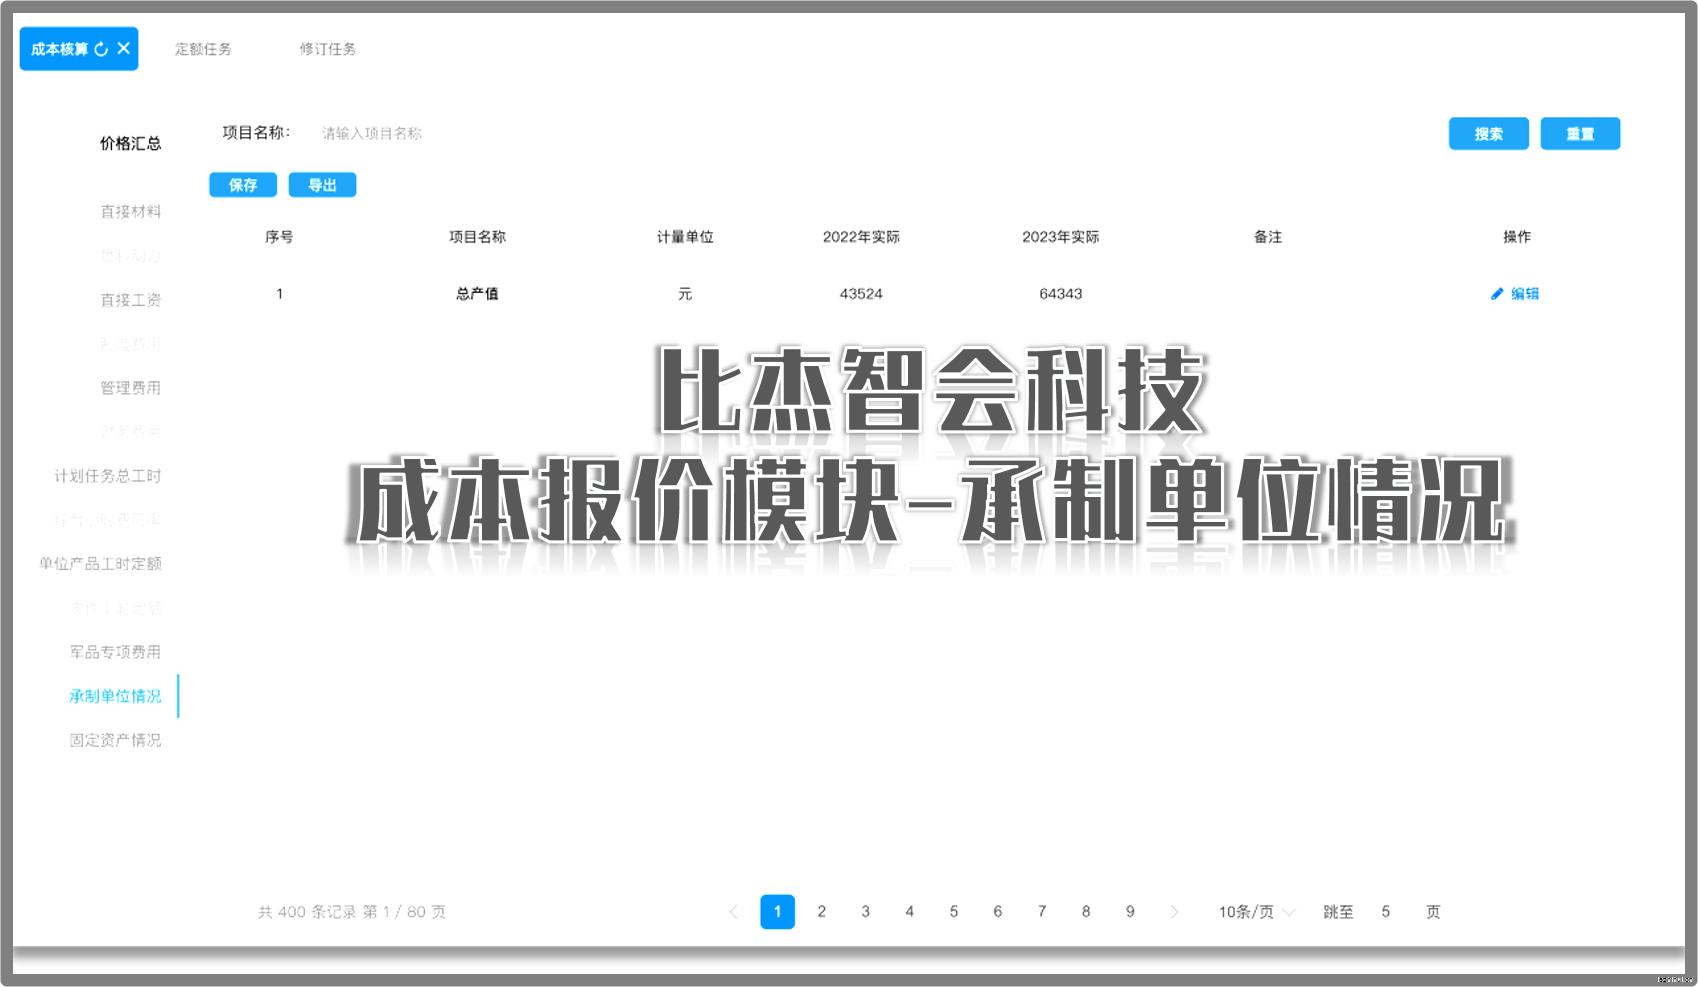The height and width of the screenshot is (987, 1698).
Task: Select 军品专项费用 in the sidebar
Action: [115, 652]
